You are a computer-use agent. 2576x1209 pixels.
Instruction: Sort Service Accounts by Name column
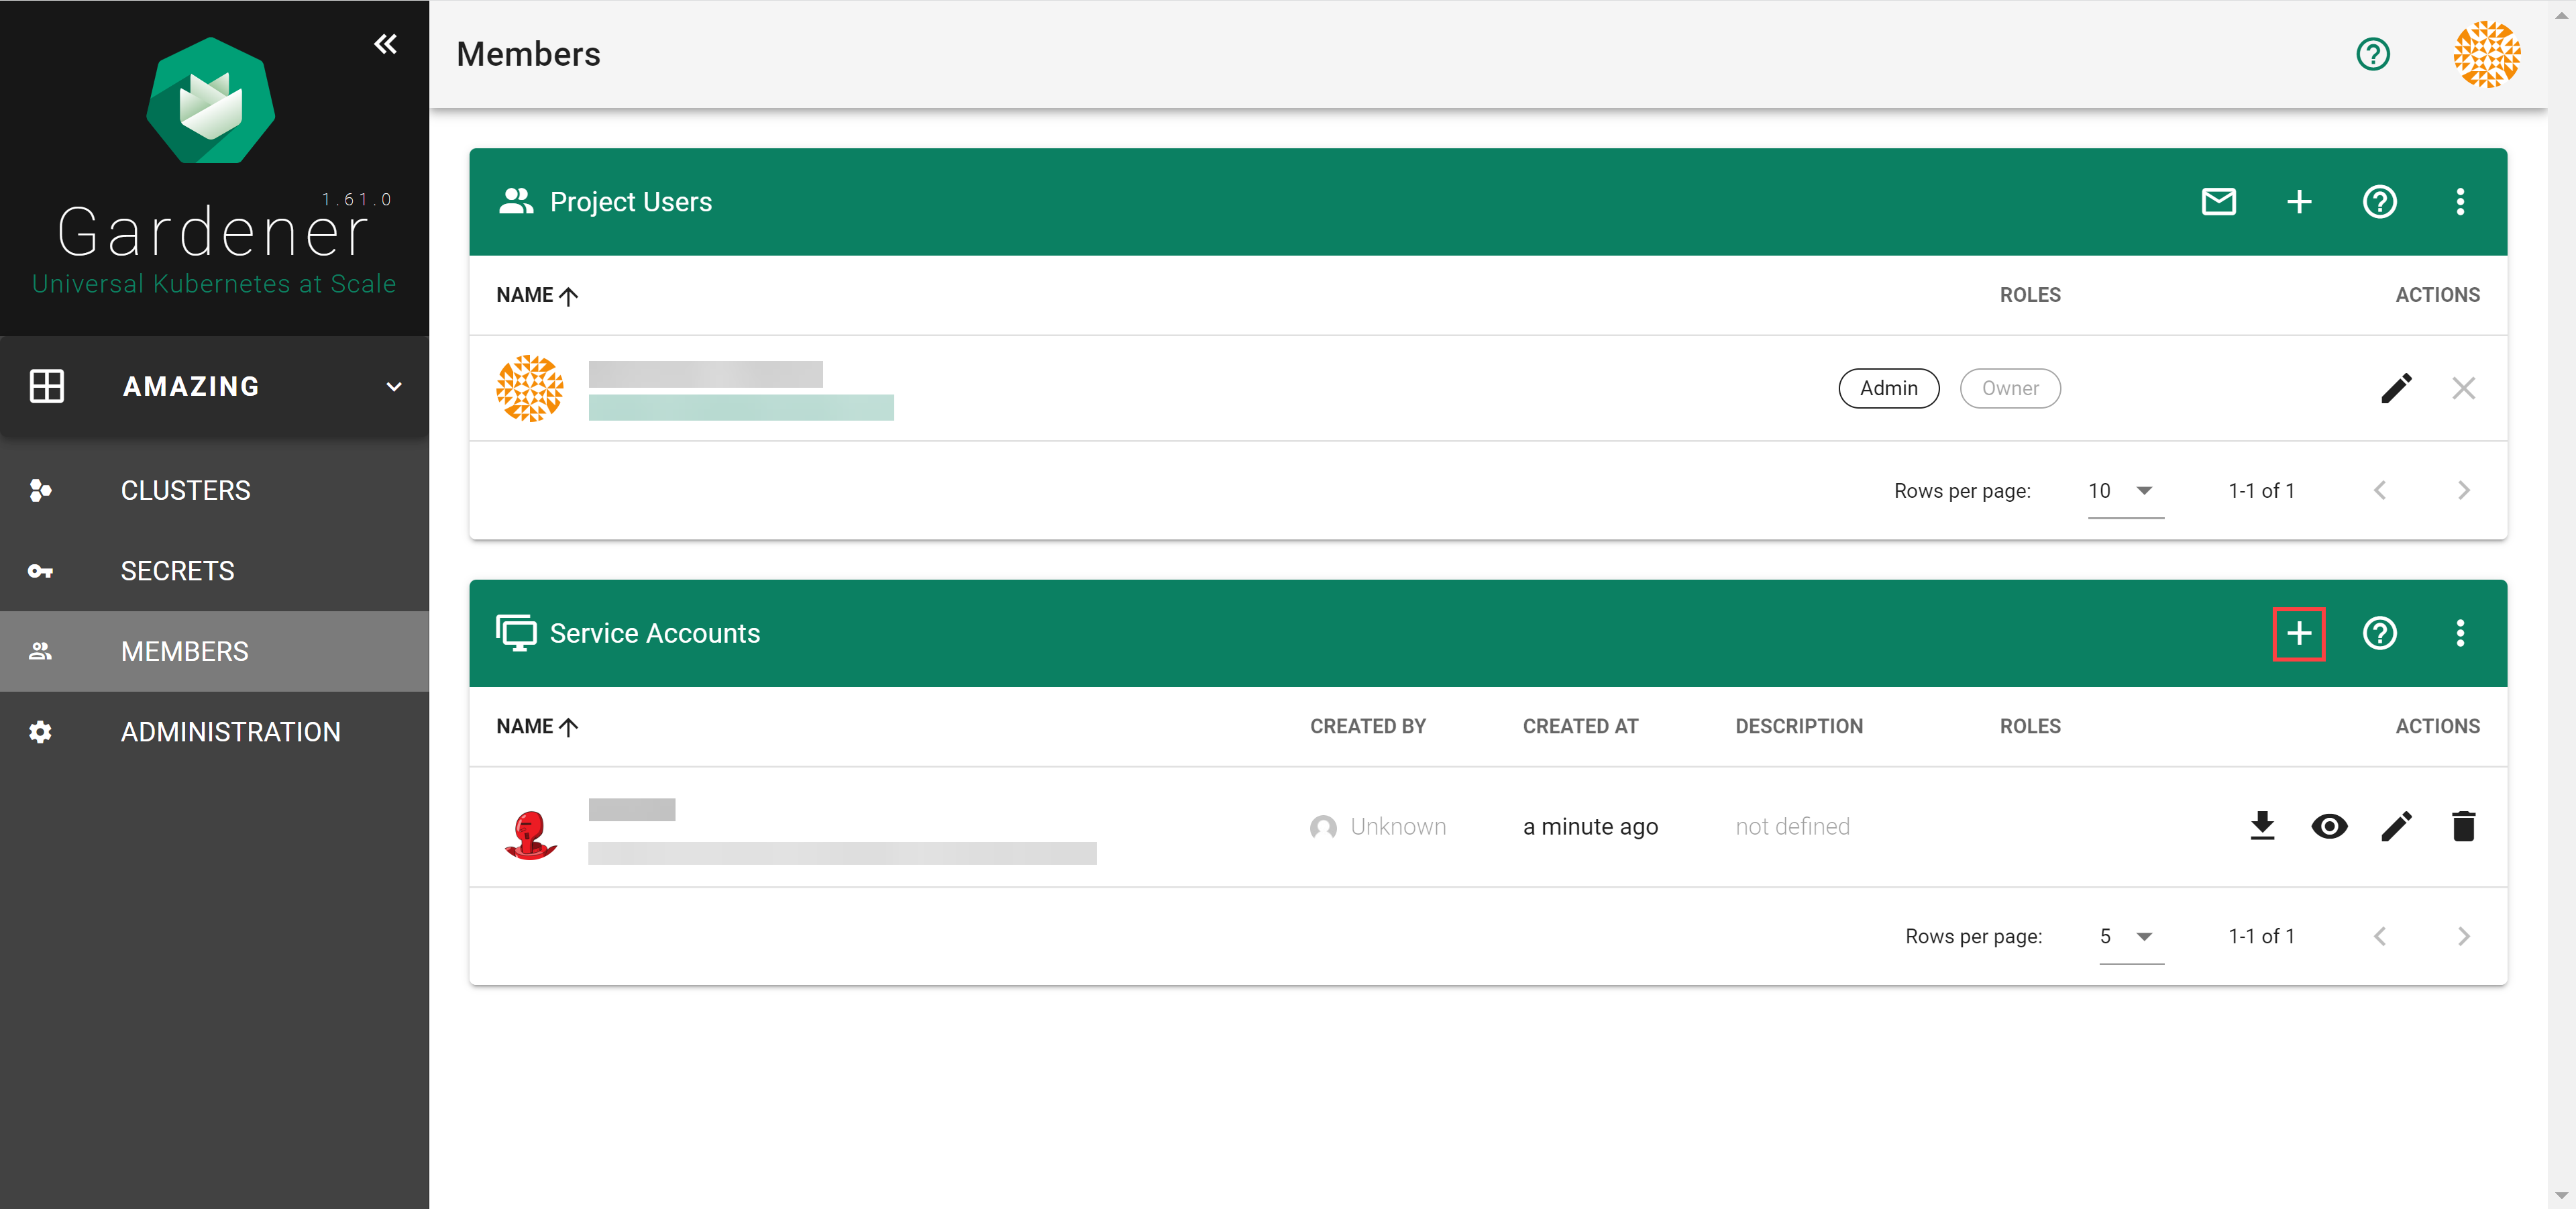(x=537, y=727)
